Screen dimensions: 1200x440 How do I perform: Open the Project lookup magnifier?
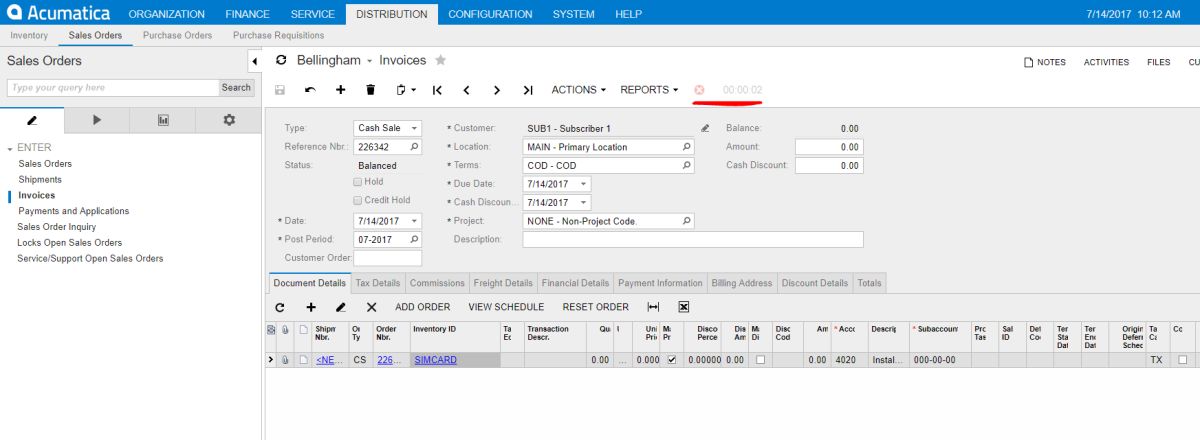tap(687, 221)
